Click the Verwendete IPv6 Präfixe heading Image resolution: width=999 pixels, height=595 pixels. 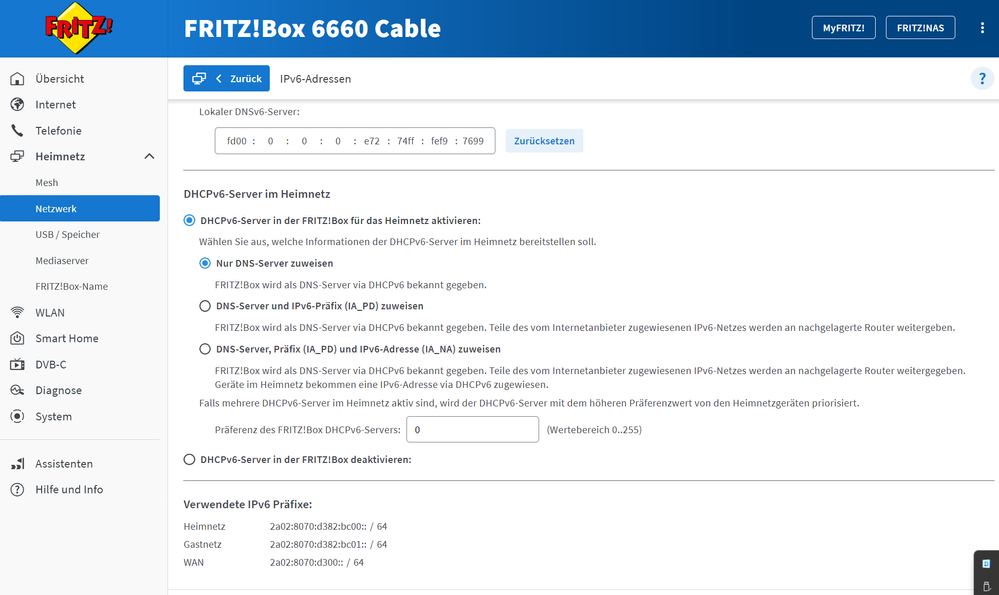(248, 504)
